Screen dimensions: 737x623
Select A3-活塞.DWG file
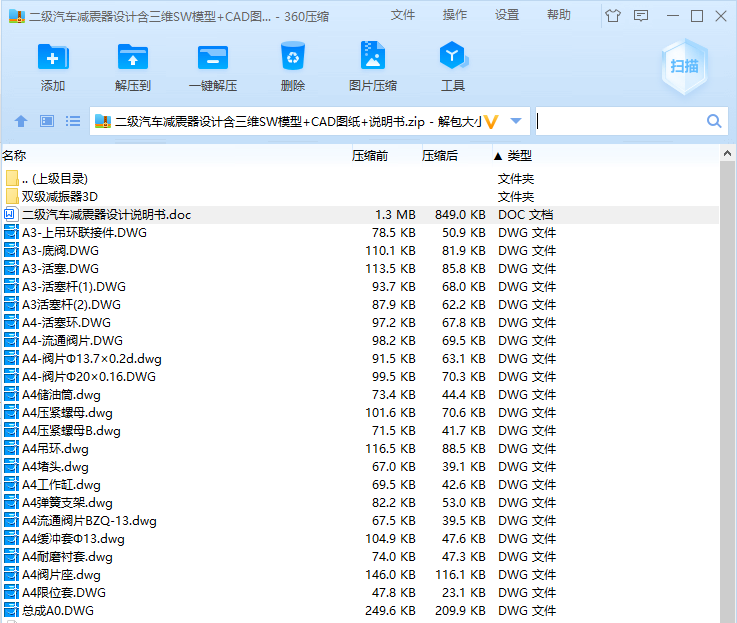coord(361,268)
